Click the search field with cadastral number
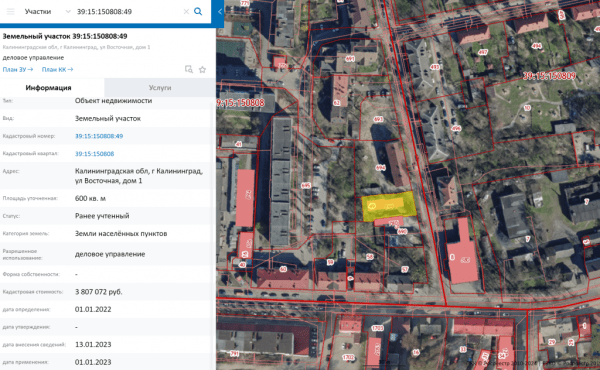 (x=128, y=11)
